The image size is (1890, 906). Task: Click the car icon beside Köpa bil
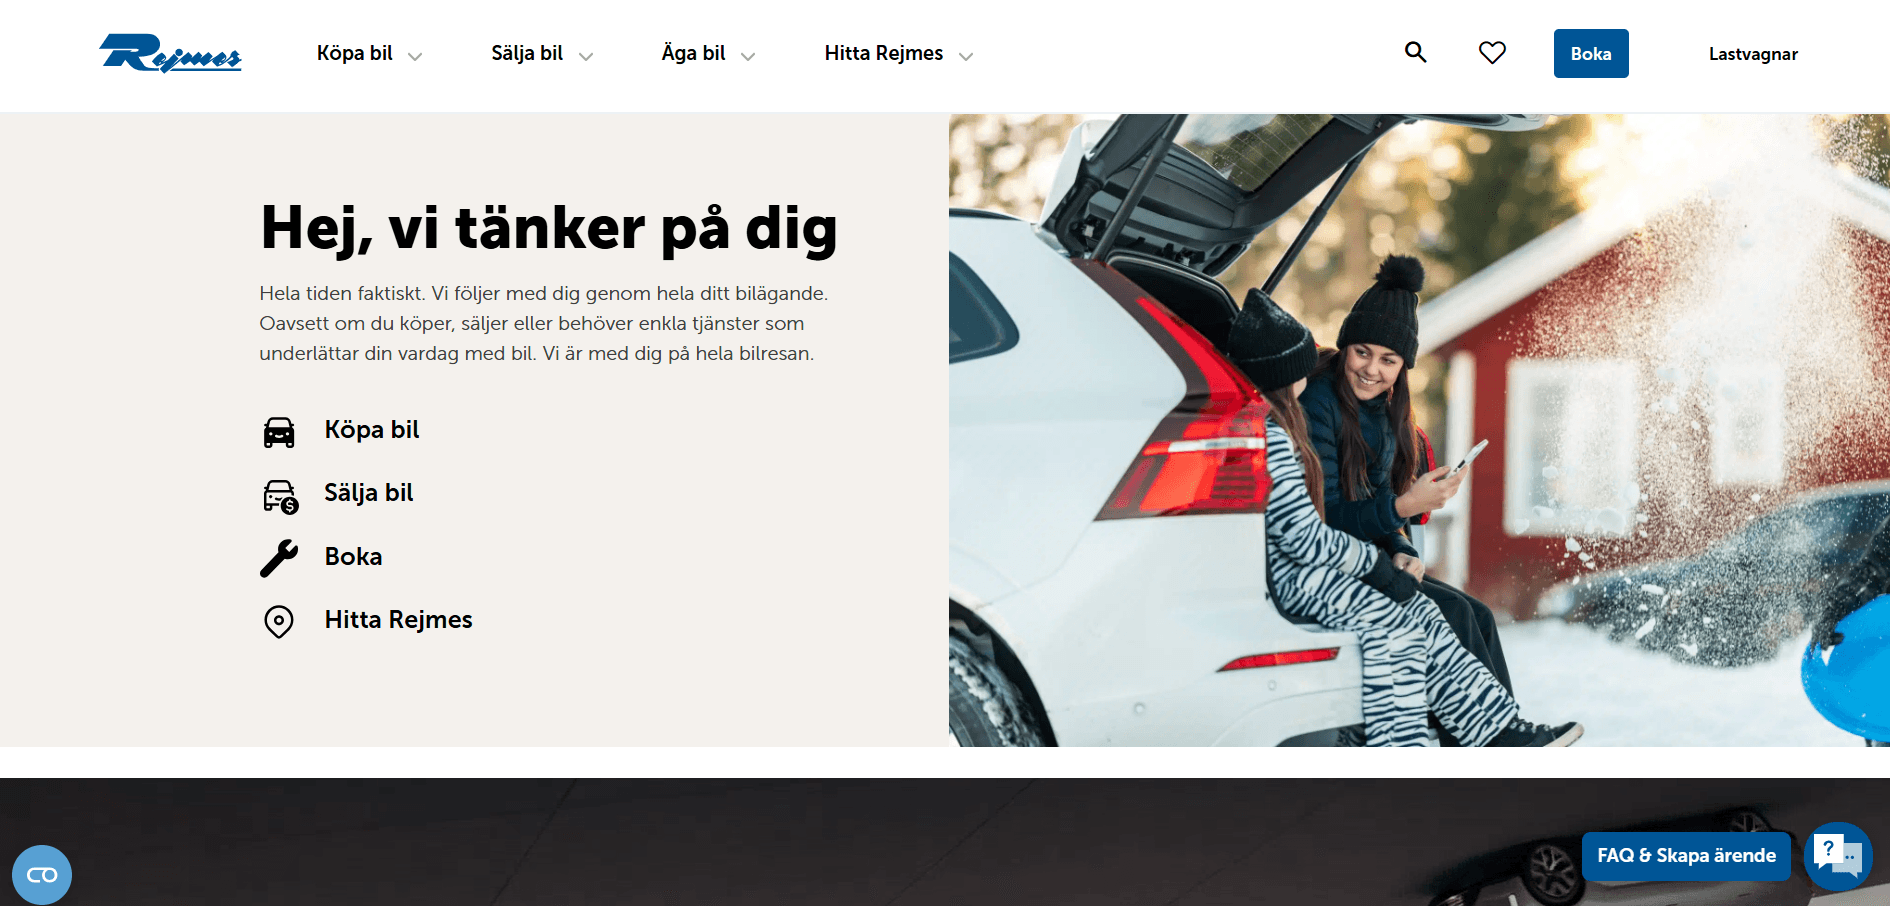[279, 432]
